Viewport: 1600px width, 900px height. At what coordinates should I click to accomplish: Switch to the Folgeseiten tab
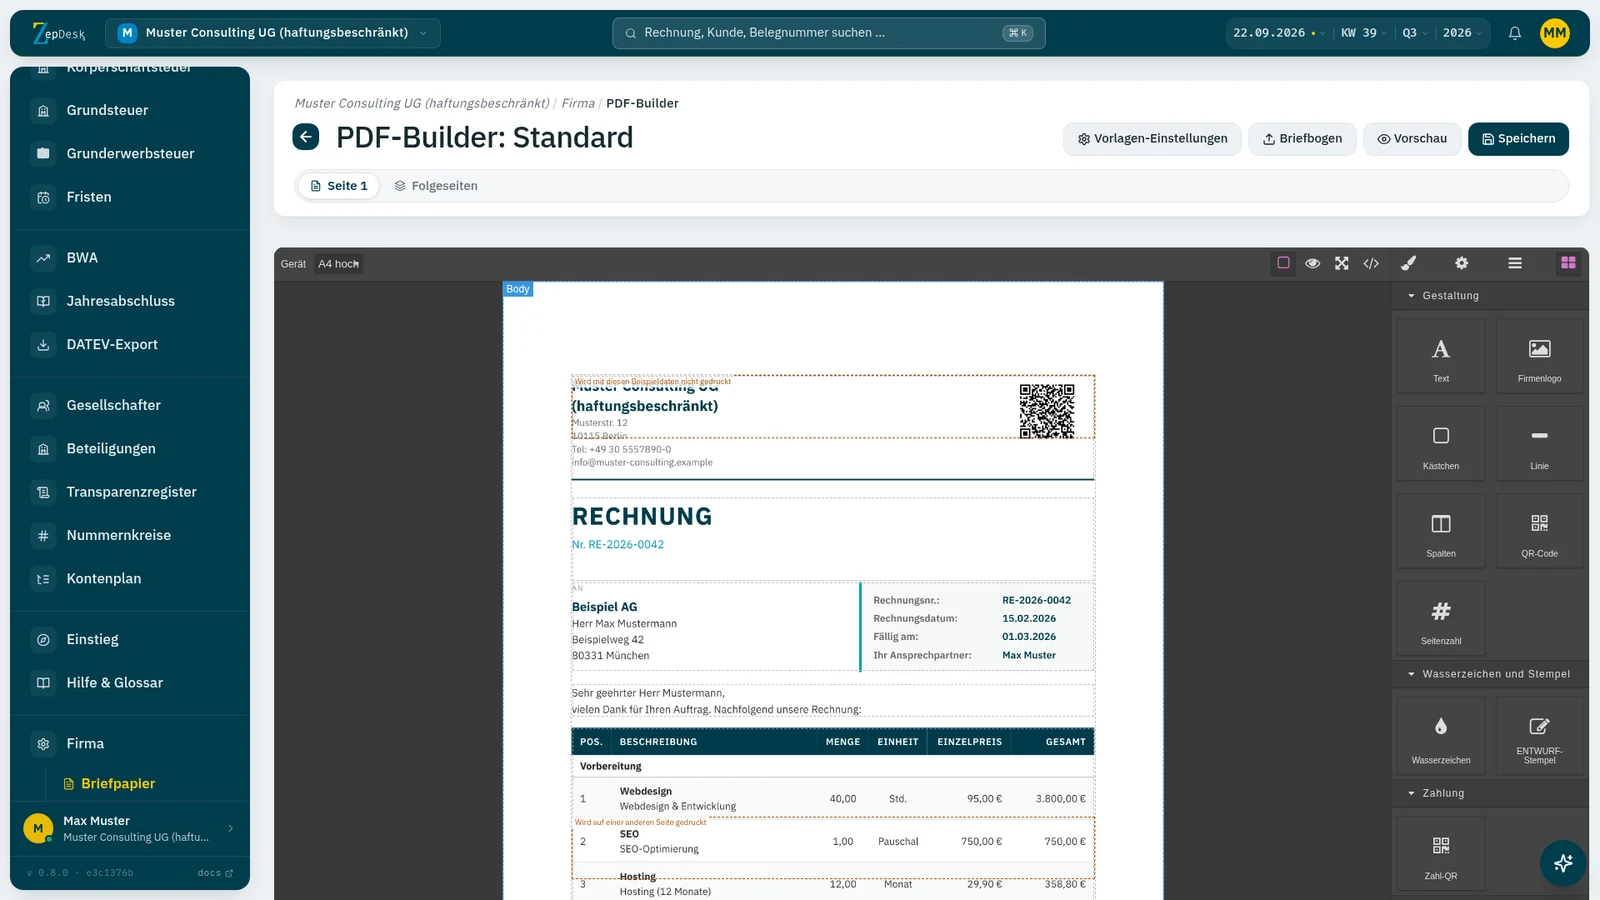(435, 186)
